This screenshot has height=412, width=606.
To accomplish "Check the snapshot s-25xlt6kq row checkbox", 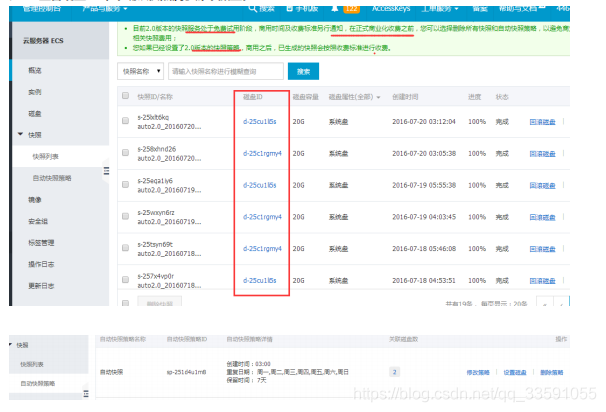I will click(x=125, y=121).
